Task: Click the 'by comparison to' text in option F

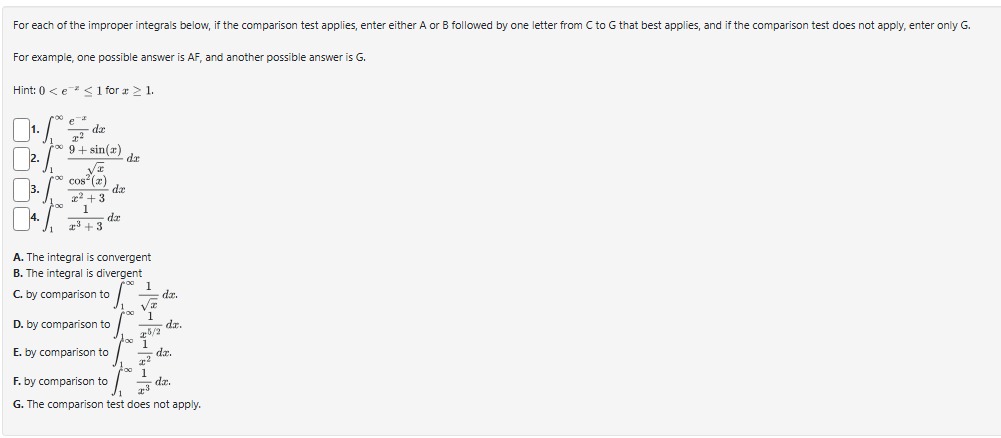Action: click(66, 381)
